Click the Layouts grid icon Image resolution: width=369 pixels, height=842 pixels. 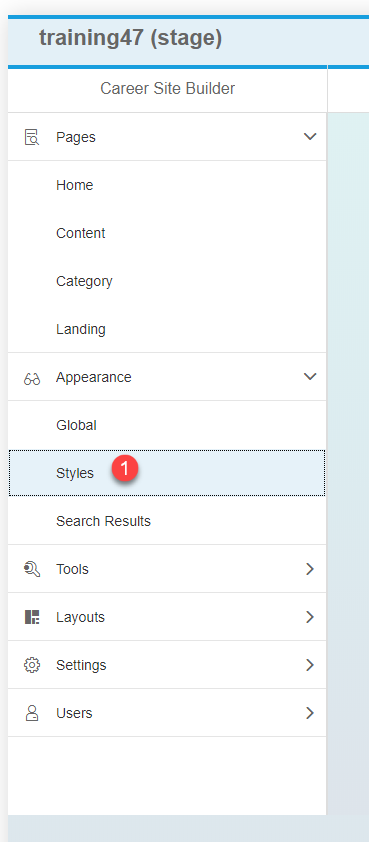(x=32, y=617)
